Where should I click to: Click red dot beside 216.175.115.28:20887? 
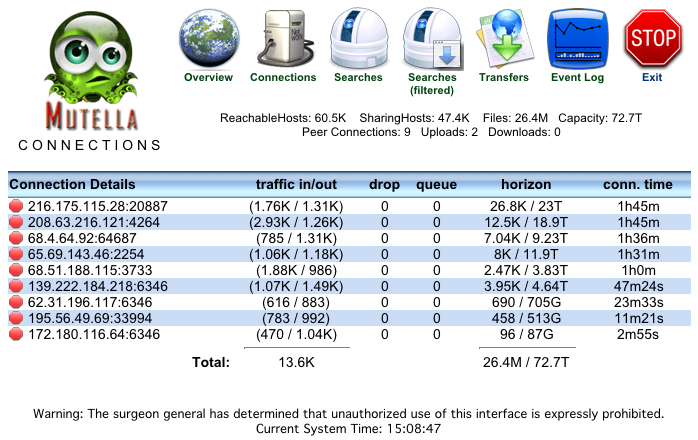pyautogui.click(x=15, y=206)
